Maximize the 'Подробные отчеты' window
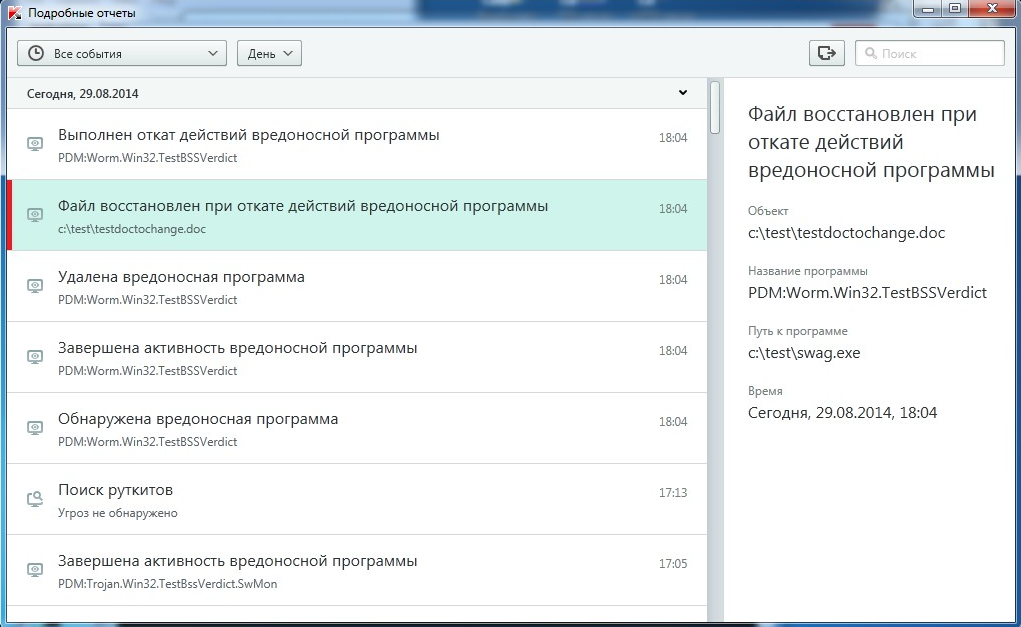Image resolution: width=1021 pixels, height=627 pixels. pos(955,8)
